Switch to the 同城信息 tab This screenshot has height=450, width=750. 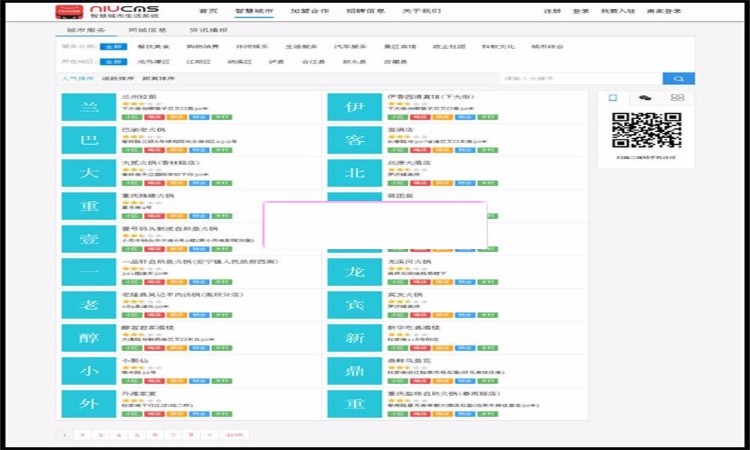coord(147,30)
